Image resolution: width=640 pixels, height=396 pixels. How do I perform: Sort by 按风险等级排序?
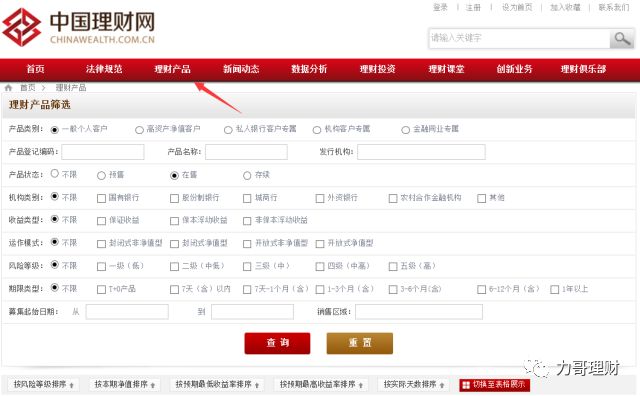[x=43, y=385]
